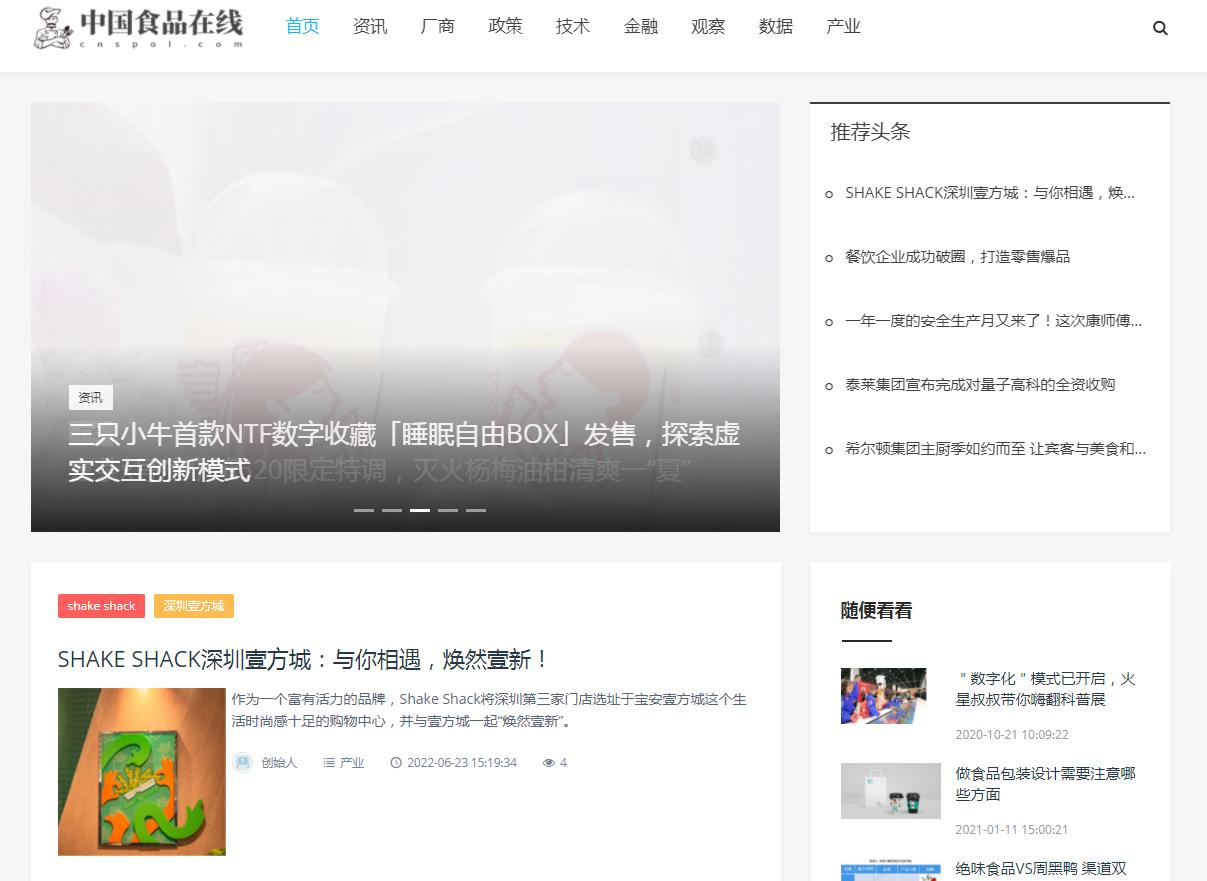Open the 金融 navigation menu
The height and width of the screenshot is (881, 1207).
(641, 26)
